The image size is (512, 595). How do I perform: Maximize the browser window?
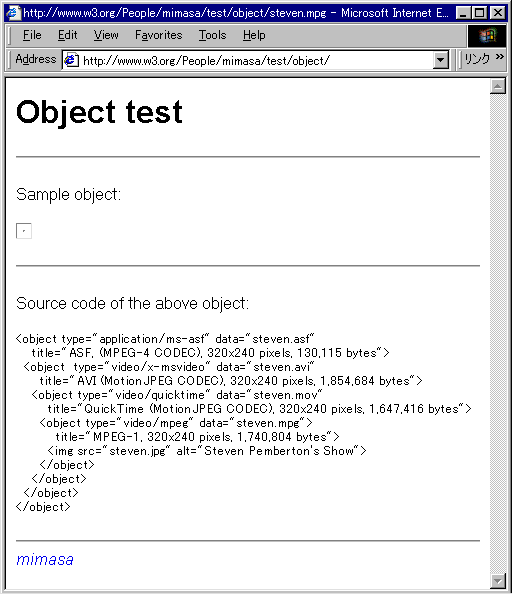click(x=479, y=13)
